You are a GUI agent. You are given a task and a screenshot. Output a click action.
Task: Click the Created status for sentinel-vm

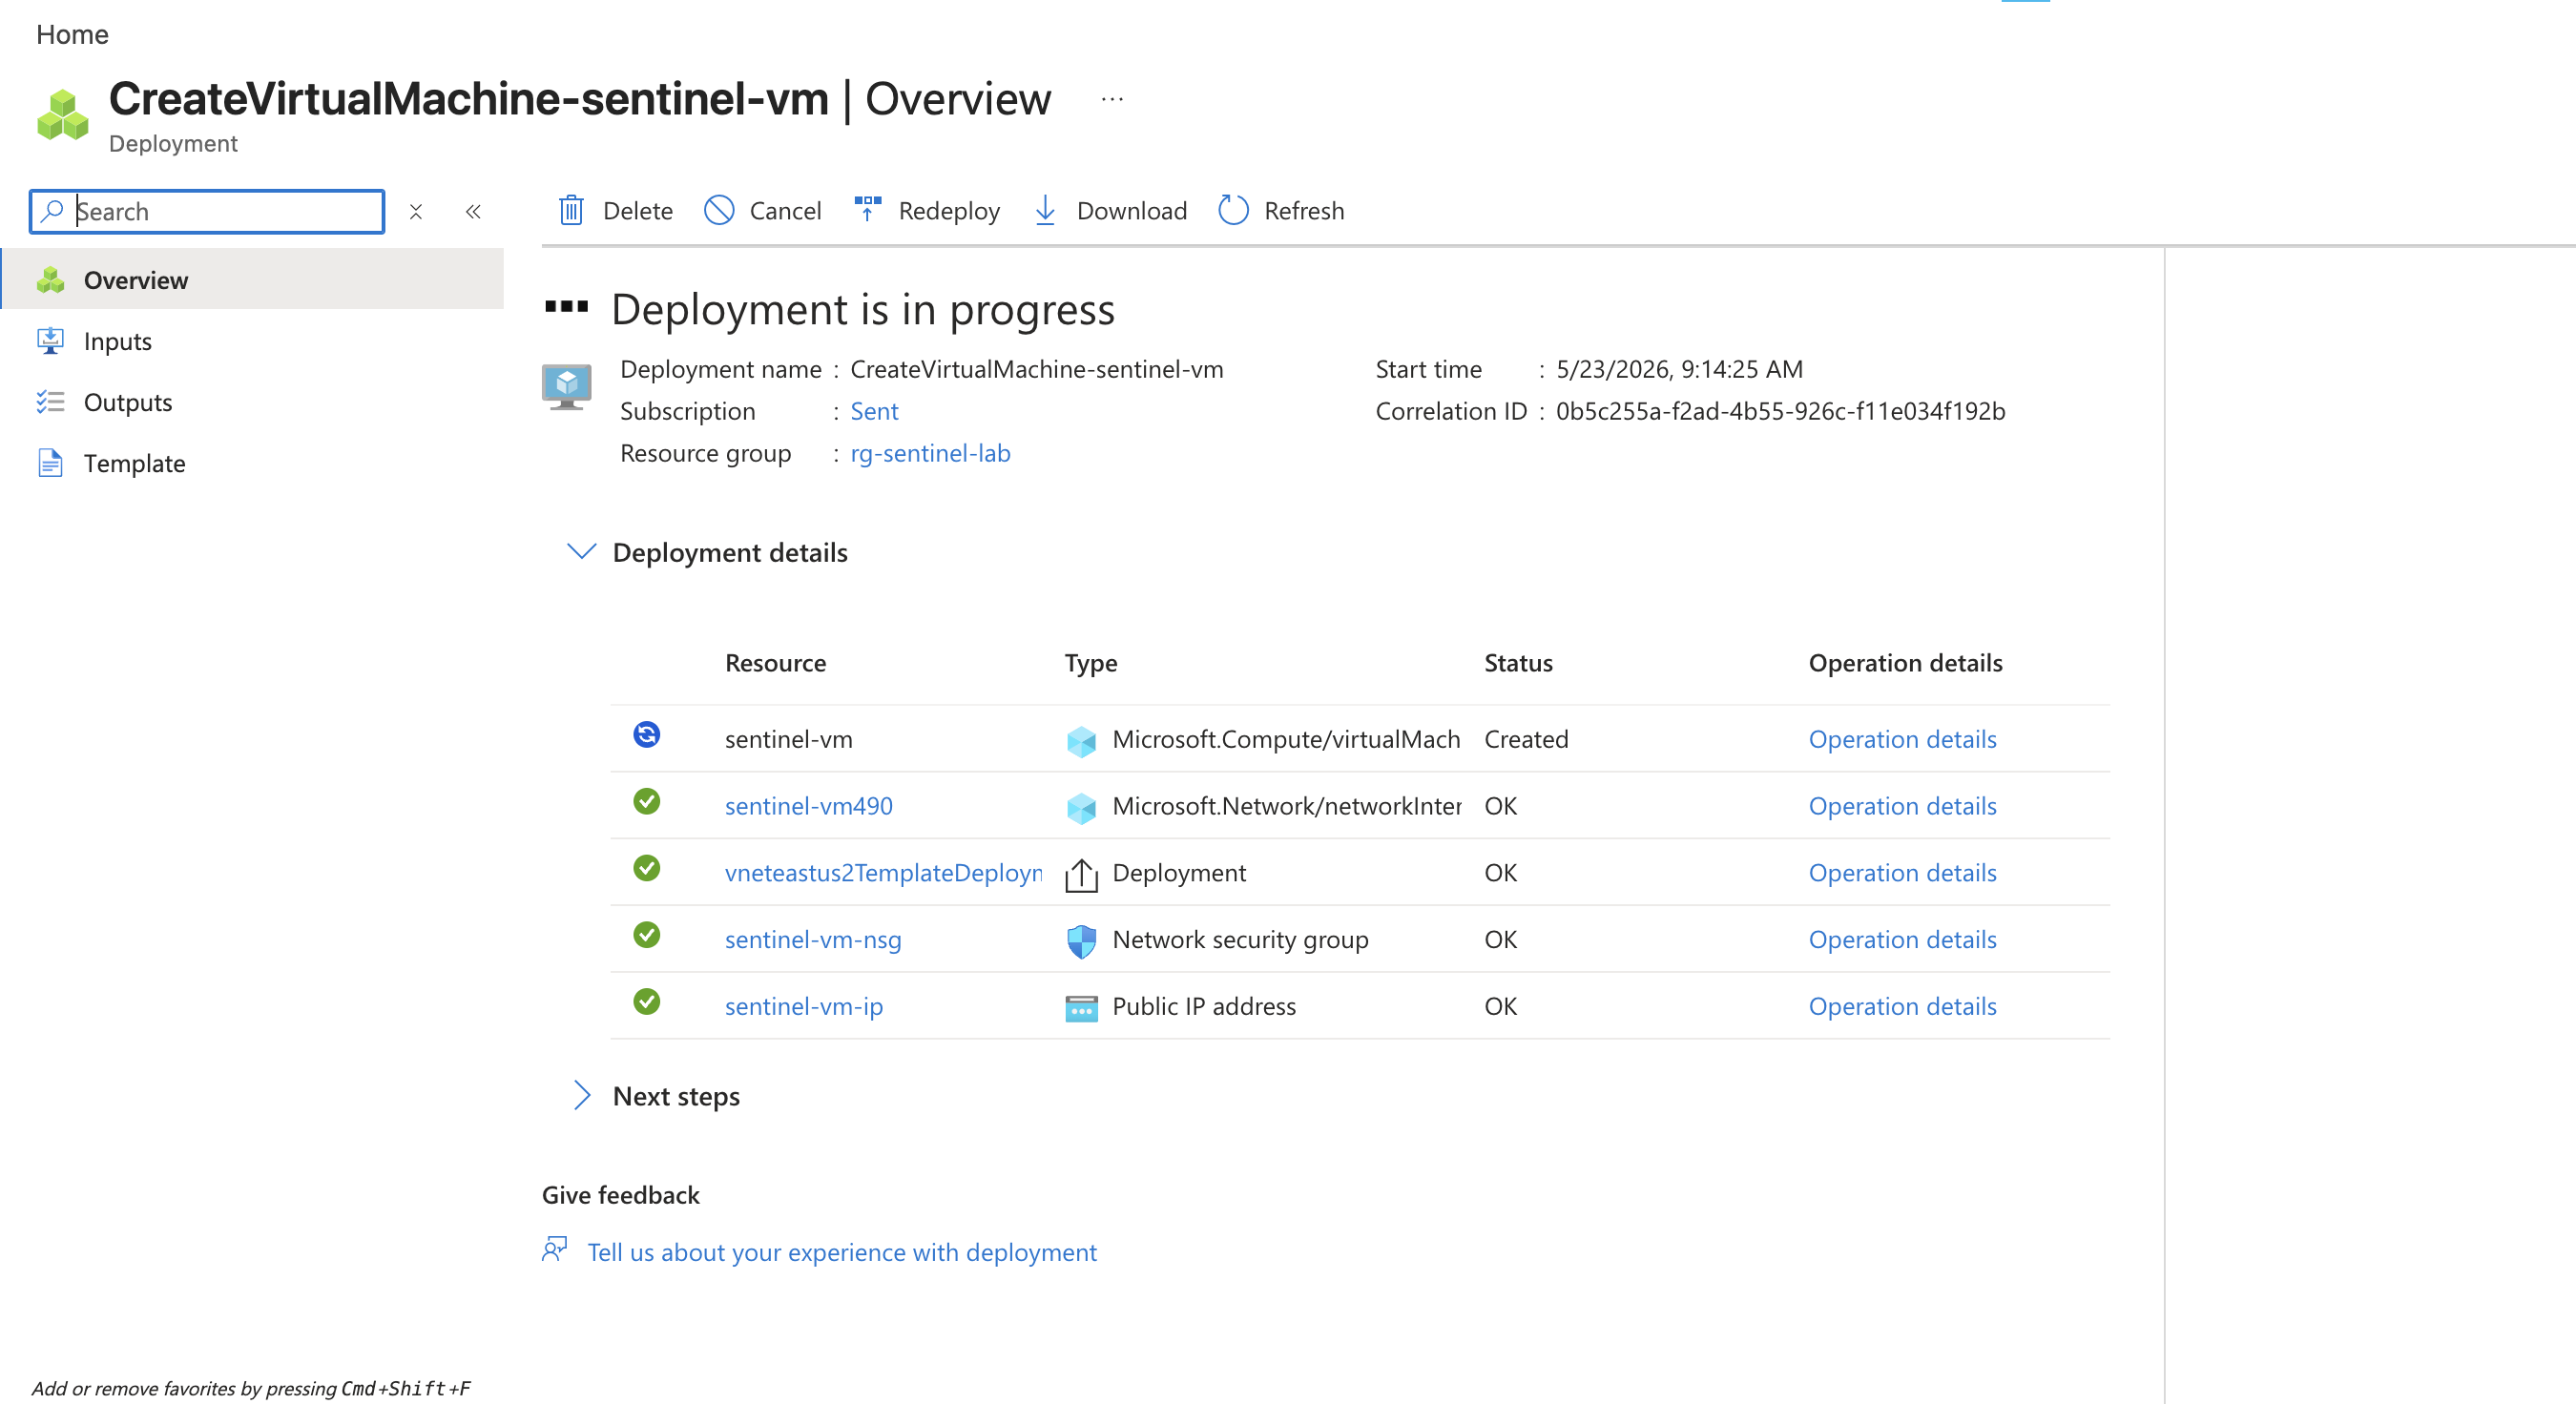[1526, 739]
